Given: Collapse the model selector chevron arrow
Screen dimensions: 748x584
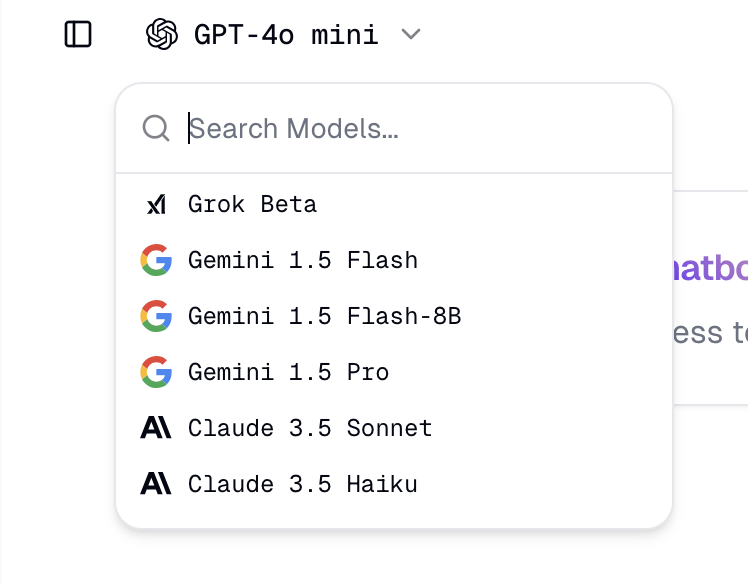Looking at the screenshot, I should (x=410, y=35).
